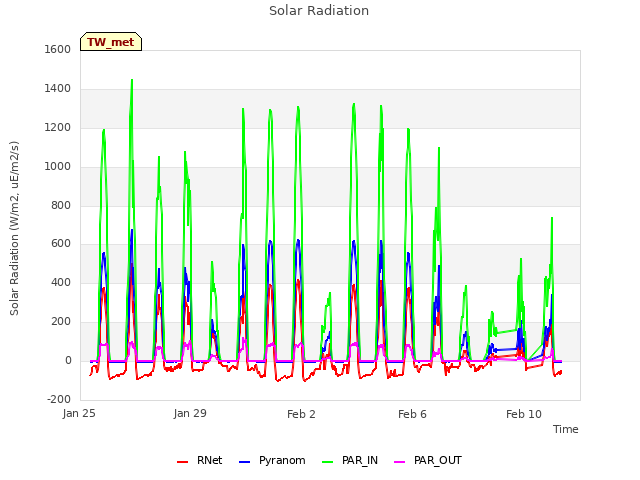Click the Jan 29 x-axis label
Viewport: 640px width, 480px height.
tap(190, 413)
